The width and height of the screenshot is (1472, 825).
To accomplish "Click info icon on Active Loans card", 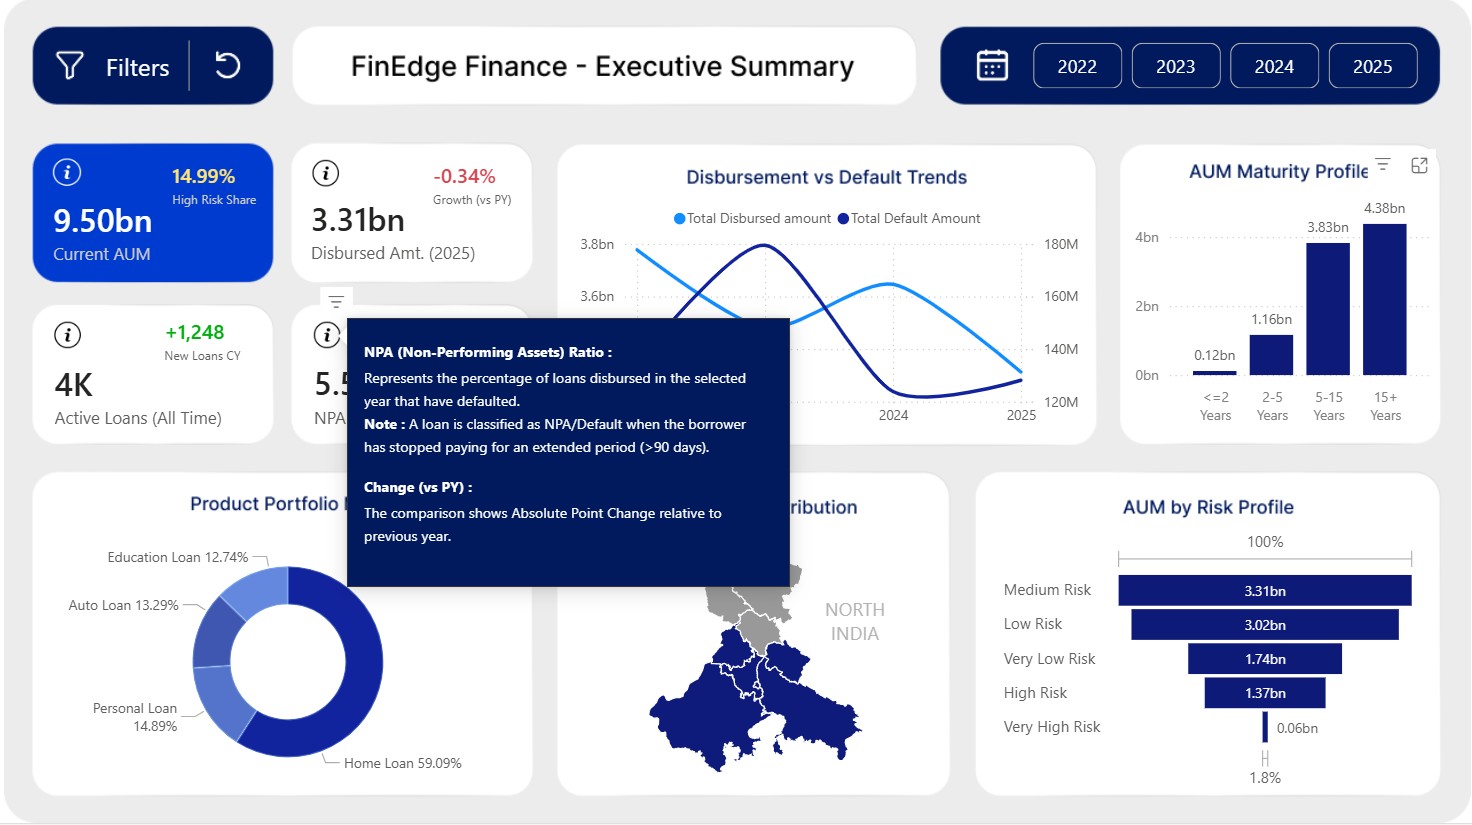I will coord(67,335).
